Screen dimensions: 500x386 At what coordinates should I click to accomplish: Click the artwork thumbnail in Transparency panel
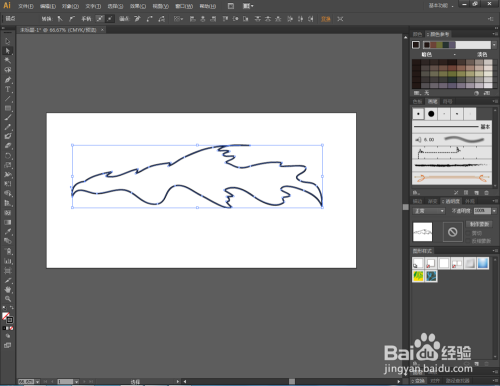coord(422,232)
